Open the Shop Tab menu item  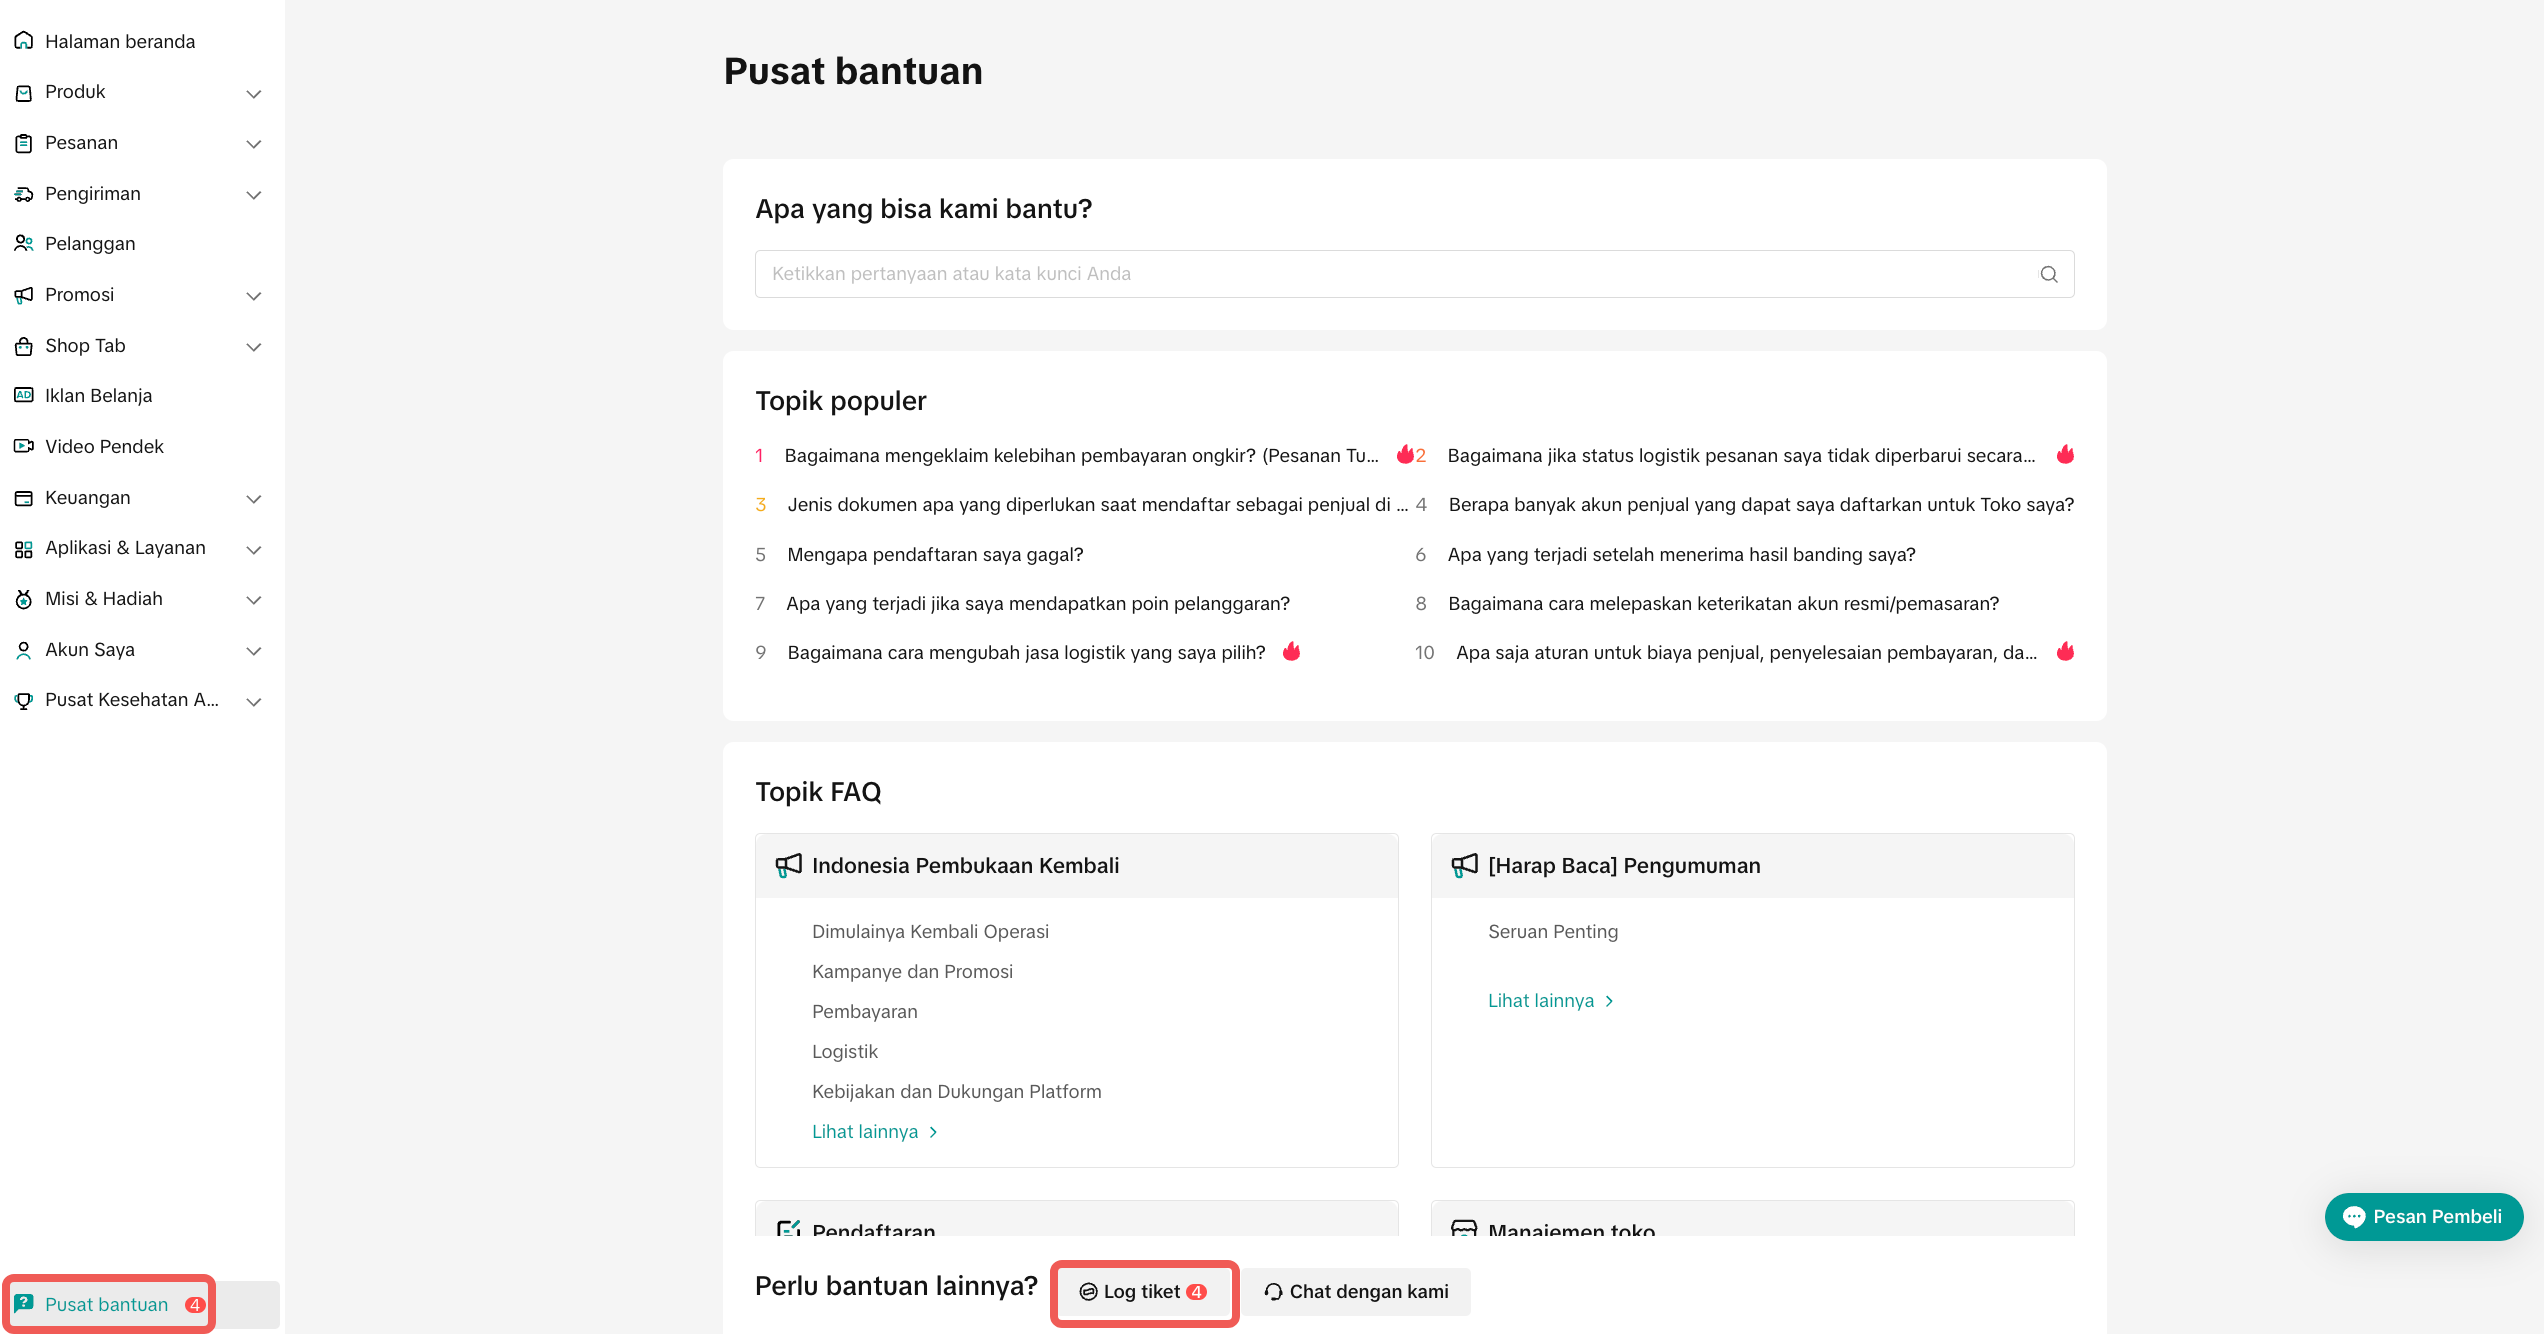pyautogui.click(x=85, y=346)
